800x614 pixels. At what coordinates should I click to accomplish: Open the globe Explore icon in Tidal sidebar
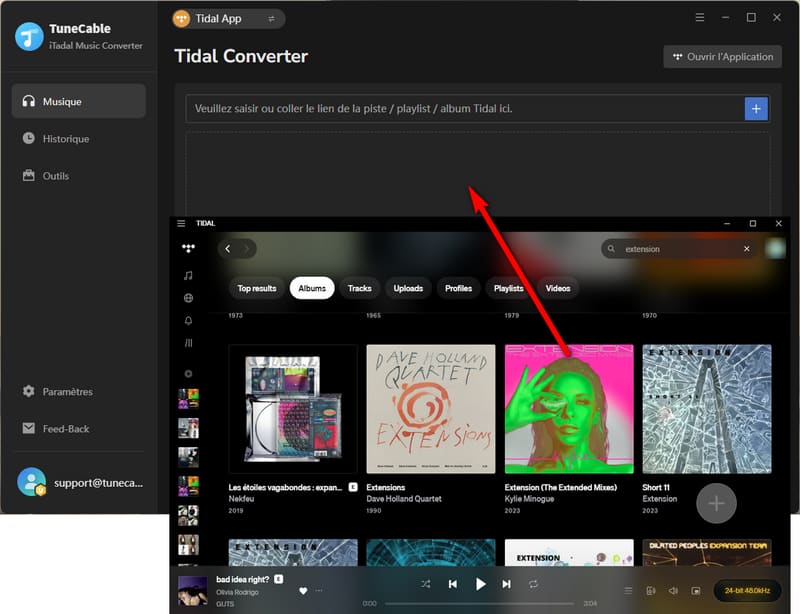click(x=188, y=298)
